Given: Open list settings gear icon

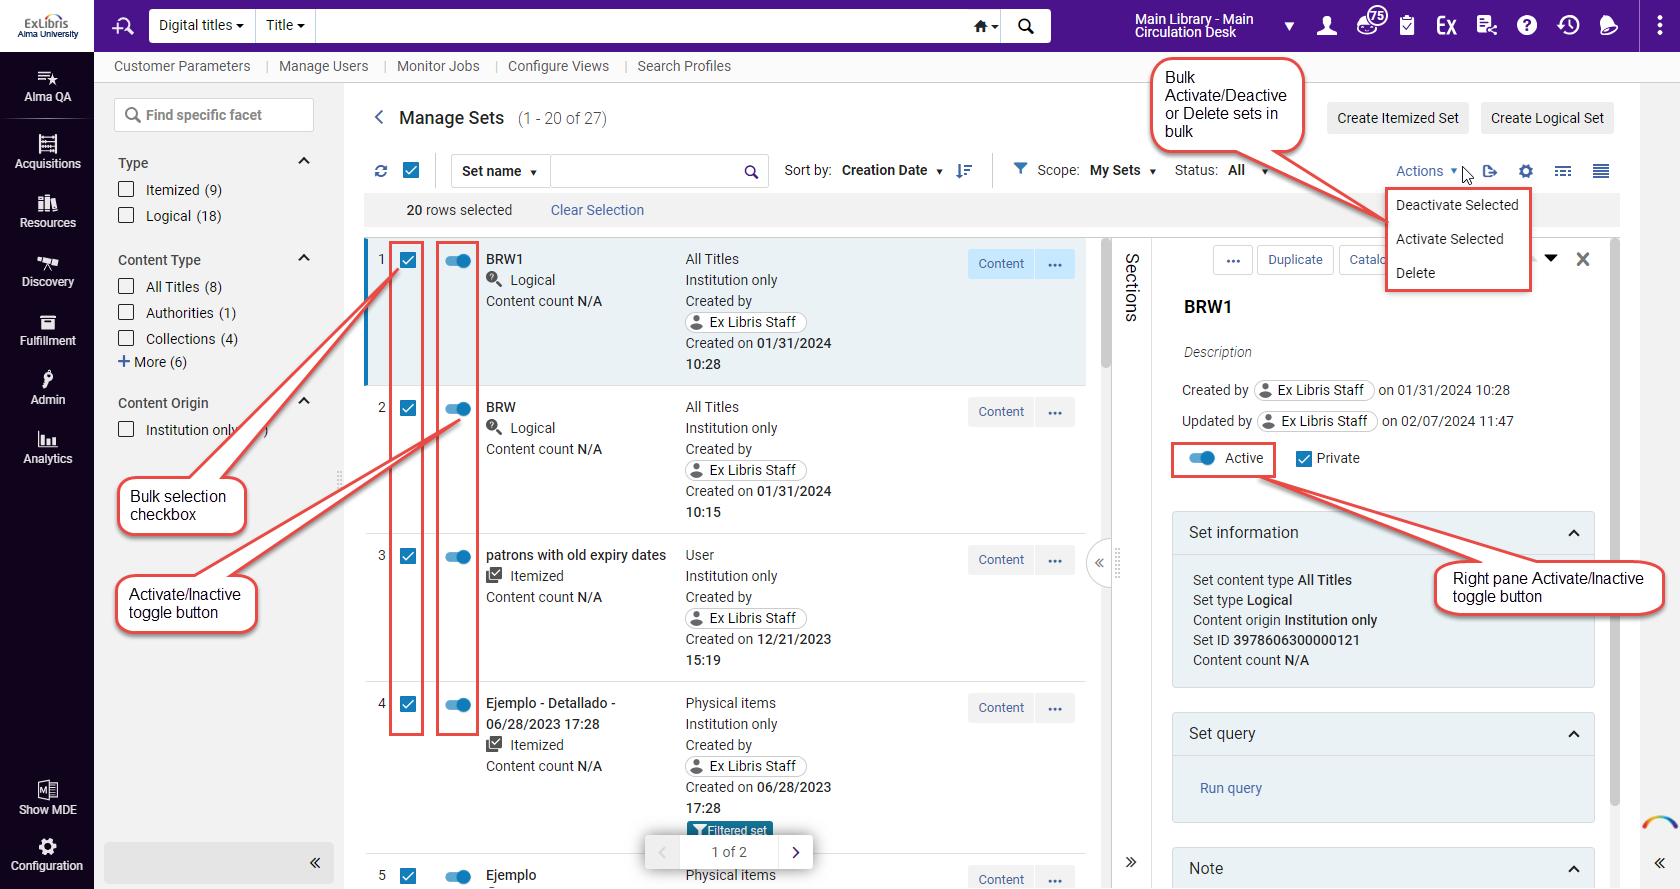Looking at the screenshot, I should [x=1526, y=171].
